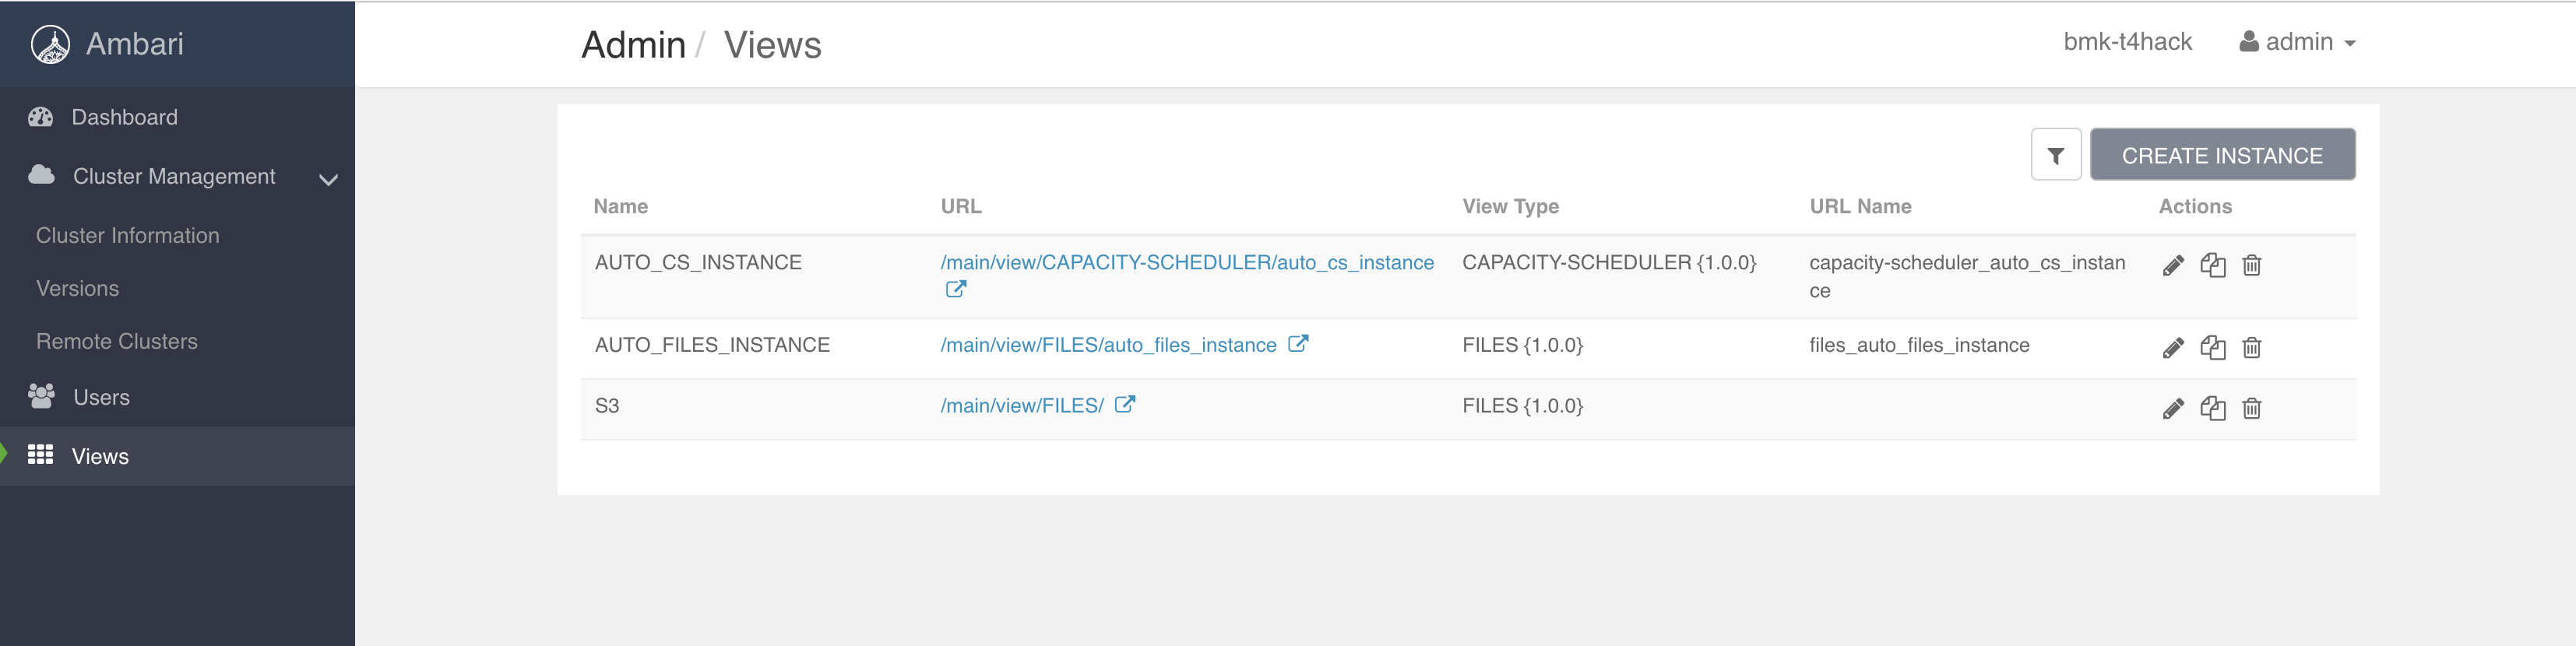Open Remote Clusters from the sidebar

click(116, 341)
